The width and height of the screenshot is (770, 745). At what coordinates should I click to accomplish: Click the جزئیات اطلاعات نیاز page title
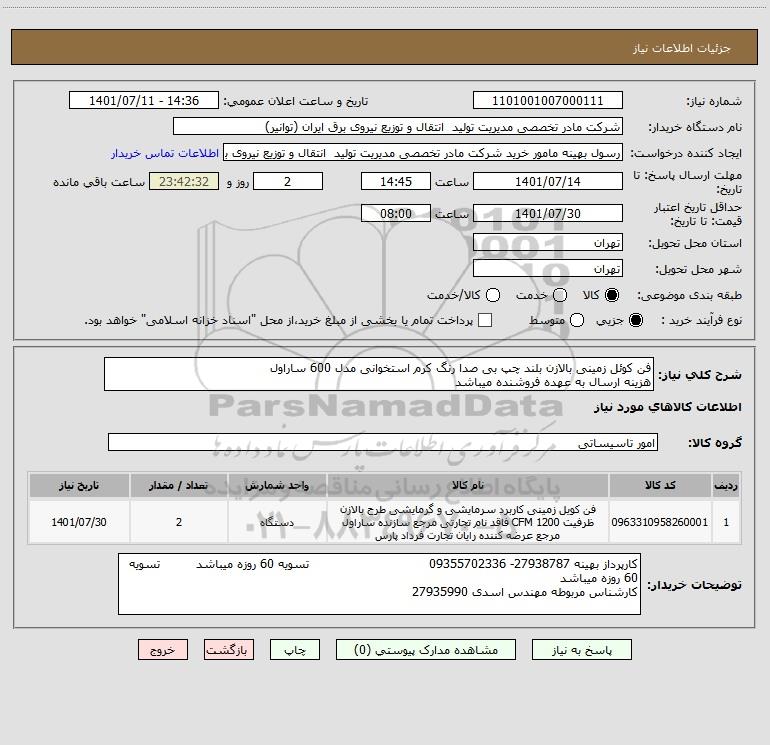[681, 48]
